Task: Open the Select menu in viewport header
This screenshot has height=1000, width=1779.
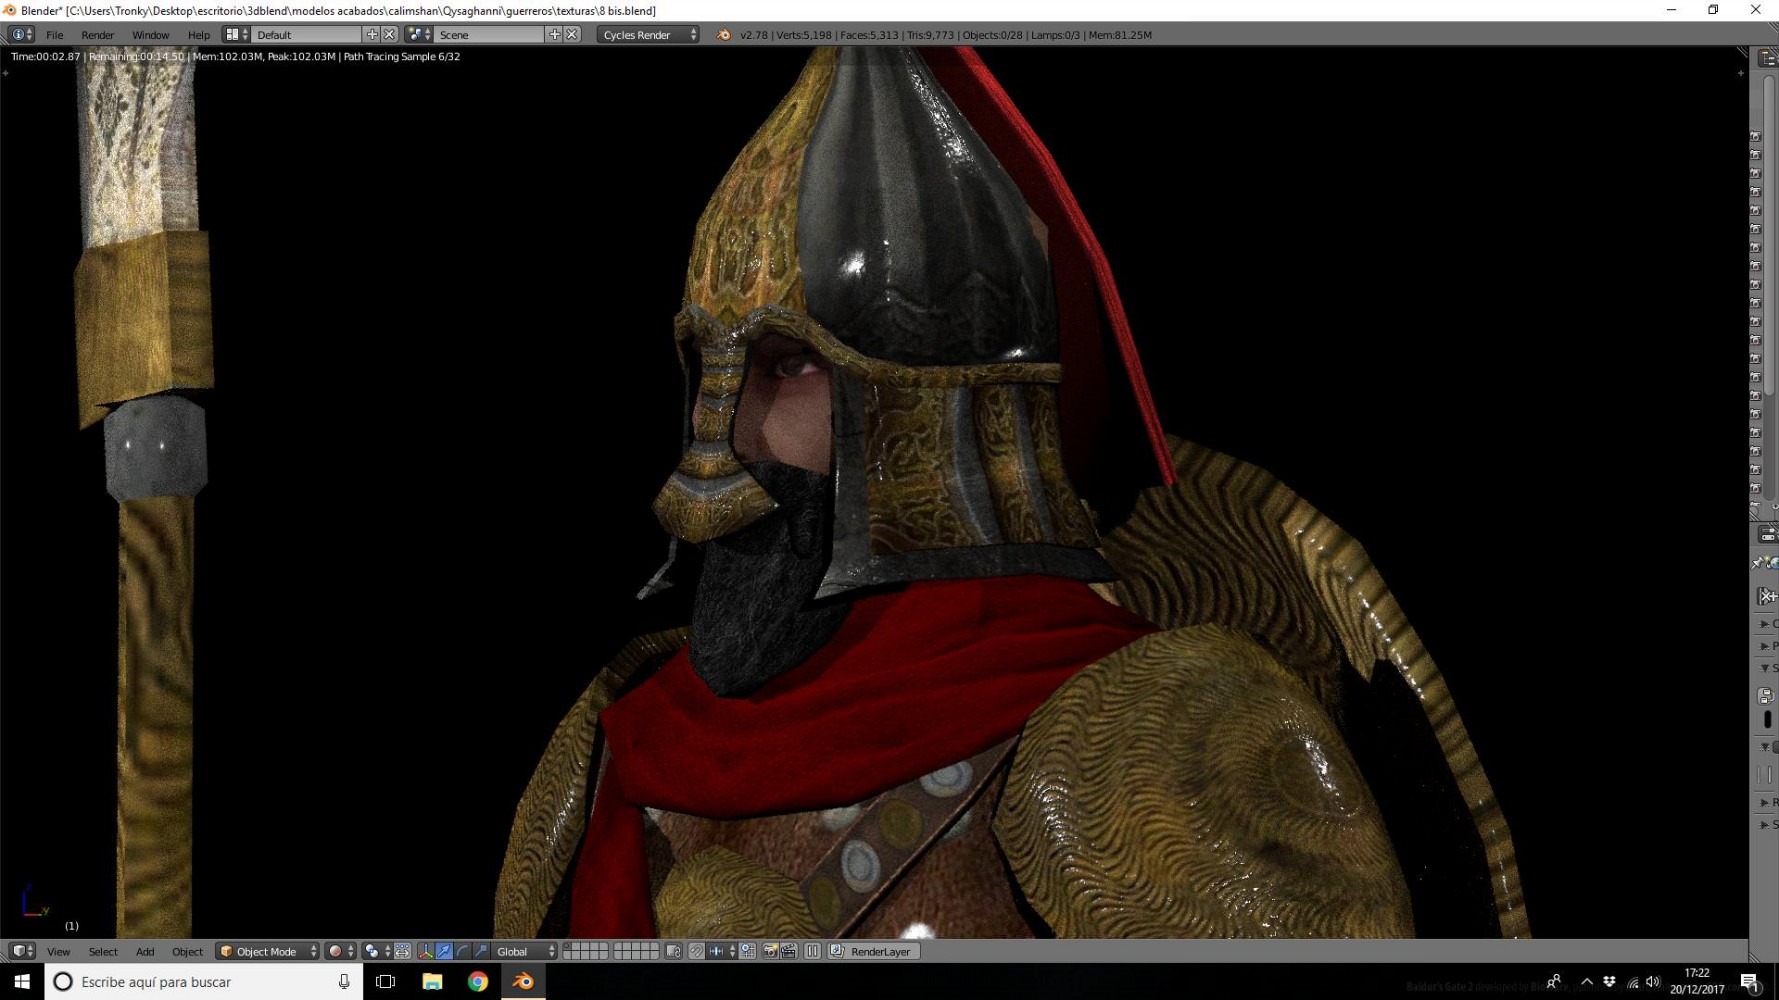Action: coord(103,952)
